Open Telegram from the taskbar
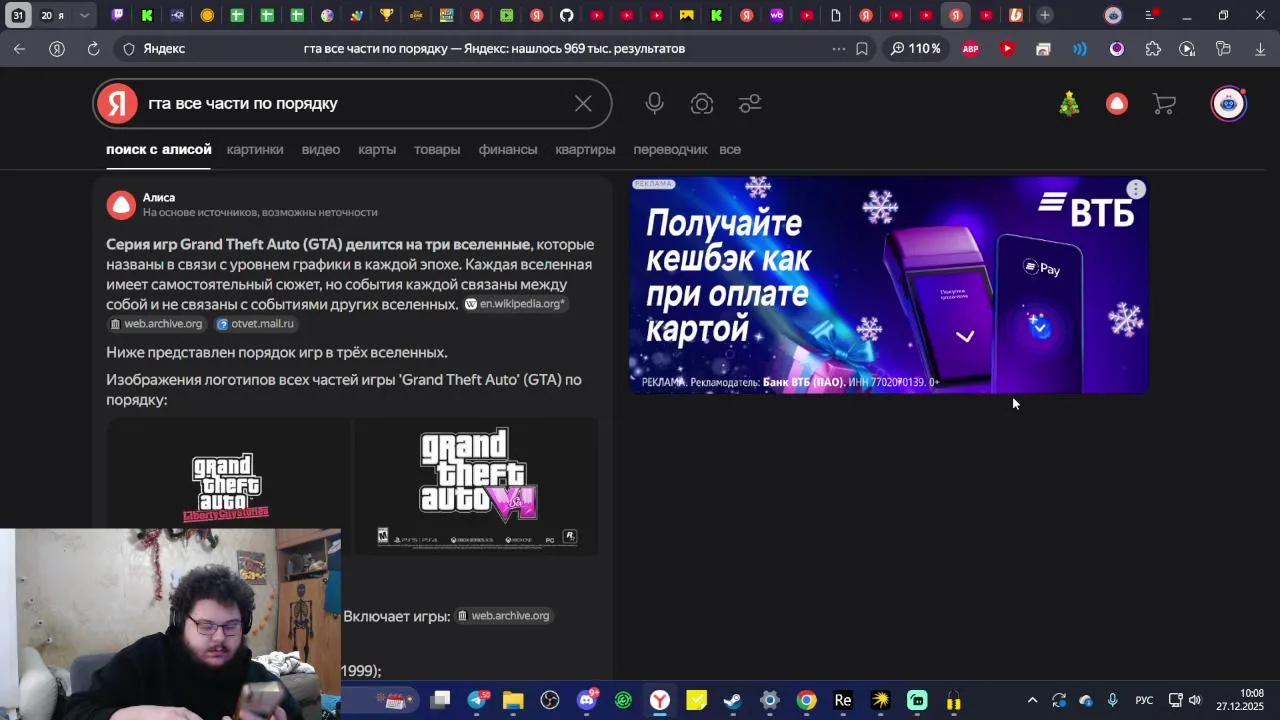1280x720 pixels. [477, 700]
